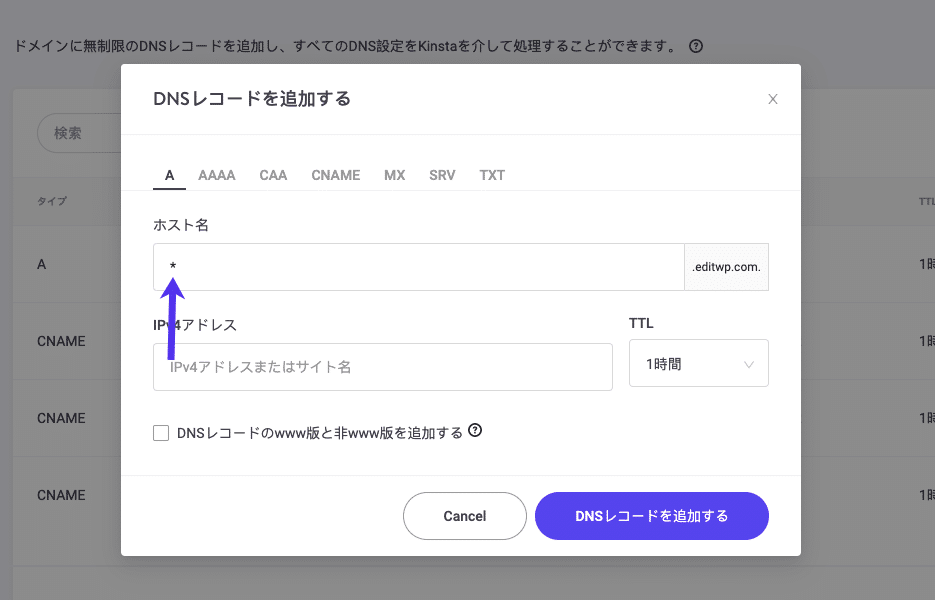Screen dimensions: 935x600
Task: Open the help tooltip next to the www checkbox
Action: [475, 430]
